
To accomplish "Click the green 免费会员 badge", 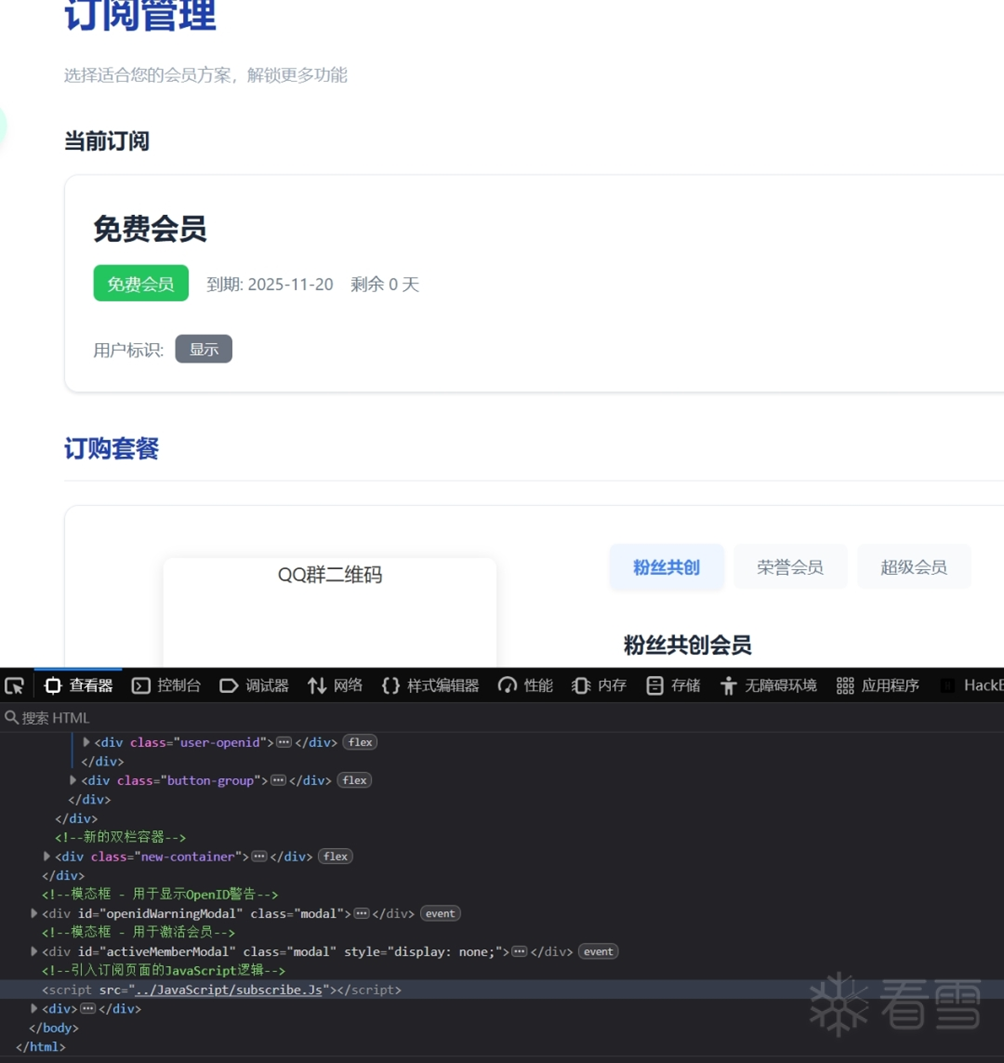I will click(x=141, y=283).
